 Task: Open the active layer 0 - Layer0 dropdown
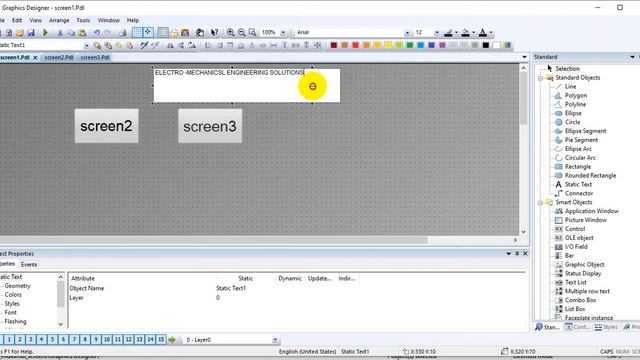[275, 340]
